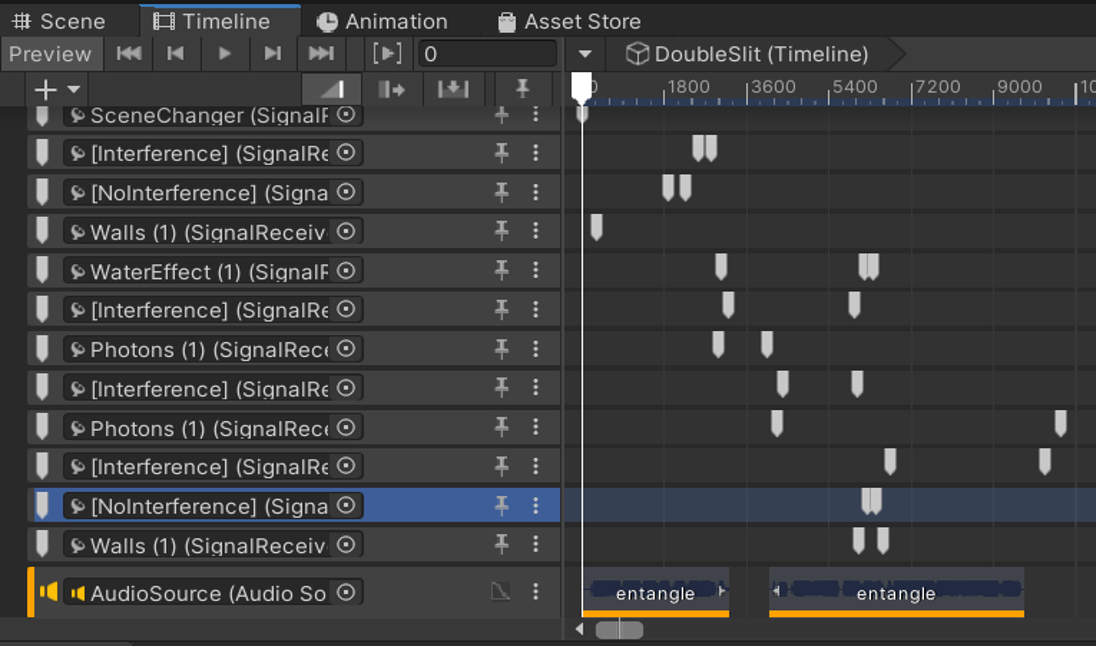
Task: Select the Mix edit mode icon
Action: [331, 89]
